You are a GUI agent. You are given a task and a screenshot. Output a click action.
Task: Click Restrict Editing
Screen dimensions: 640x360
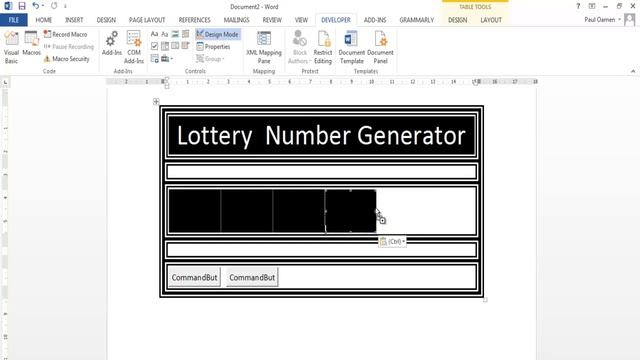tap(323, 47)
